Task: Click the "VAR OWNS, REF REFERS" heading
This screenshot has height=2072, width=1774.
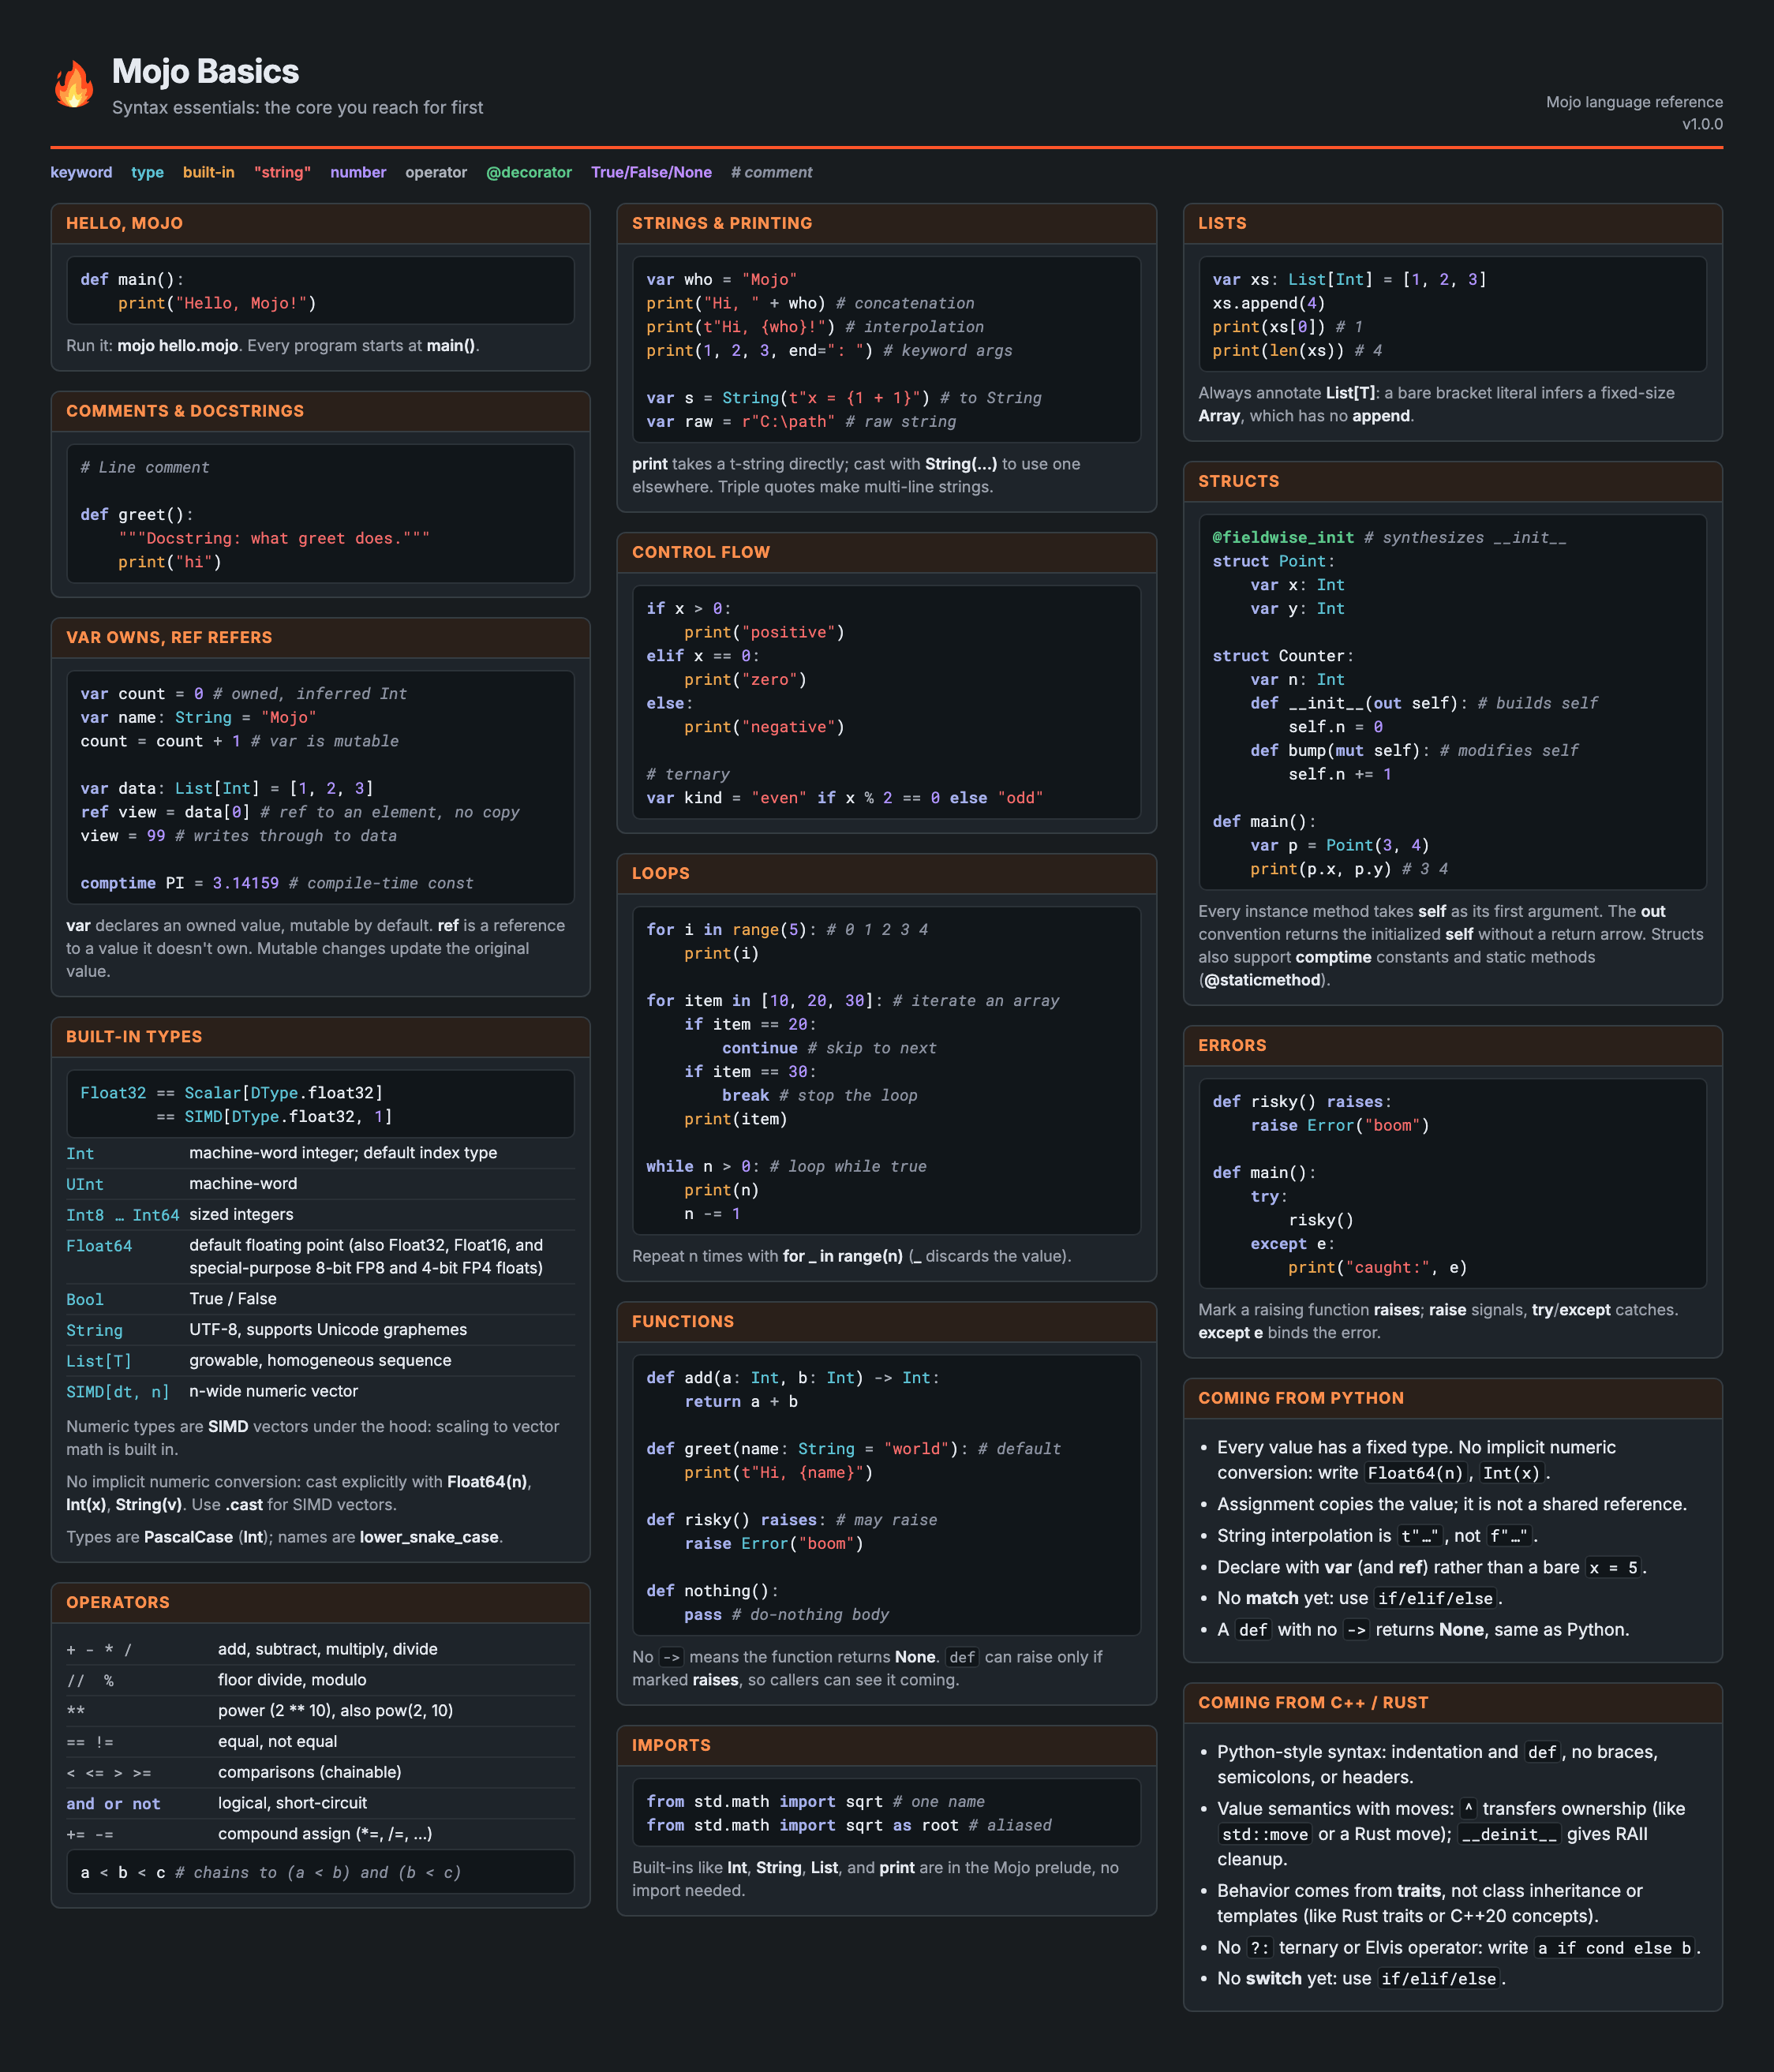Action: [169, 638]
